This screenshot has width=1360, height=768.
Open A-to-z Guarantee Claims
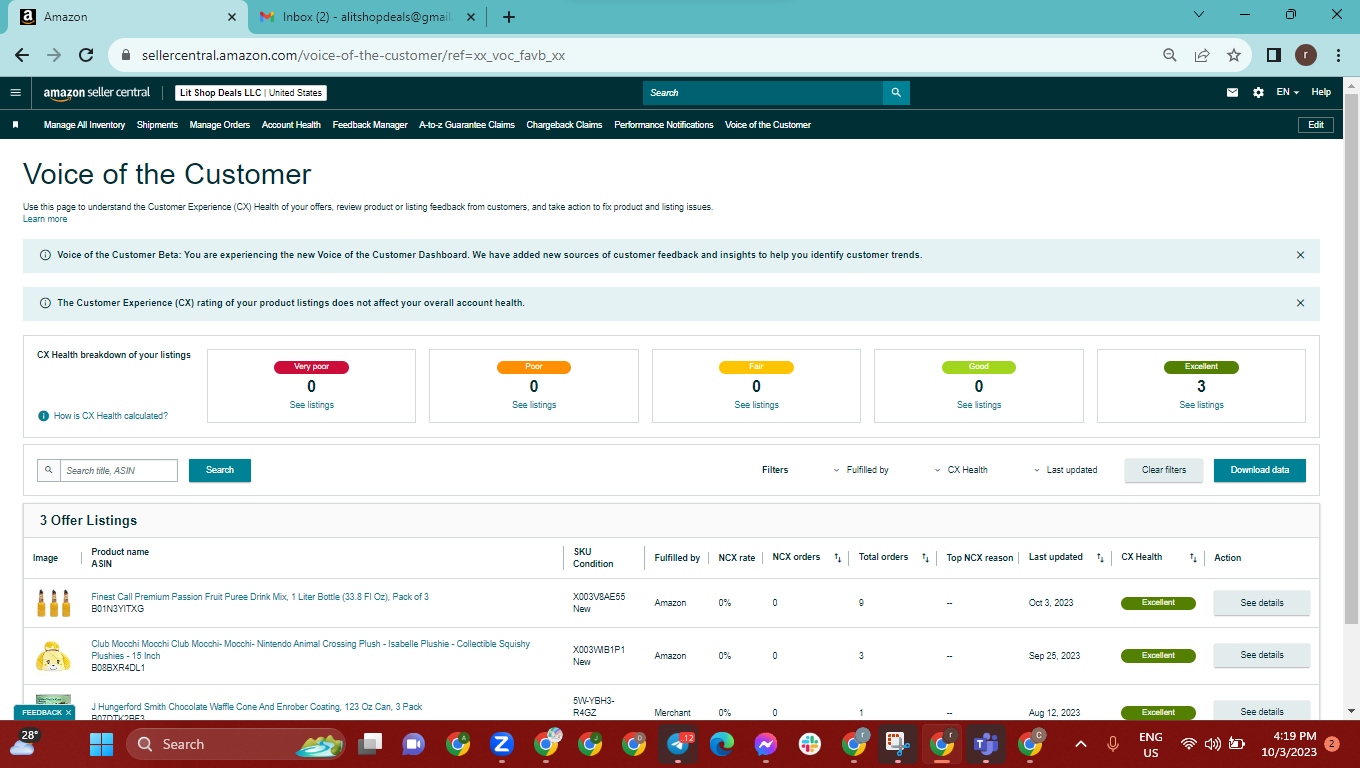[x=467, y=125]
